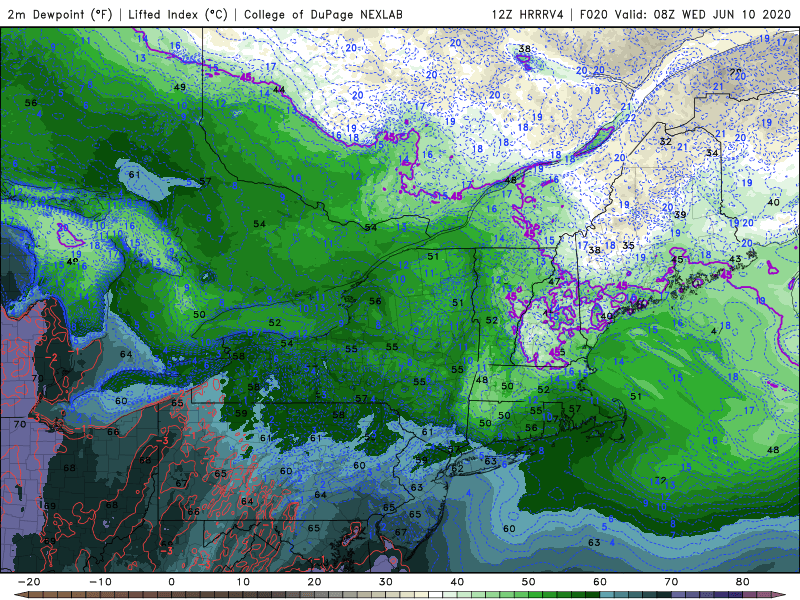The width and height of the screenshot is (800, 600).
Task: Click the 10 label on the color scale
Action: [x=243, y=582]
